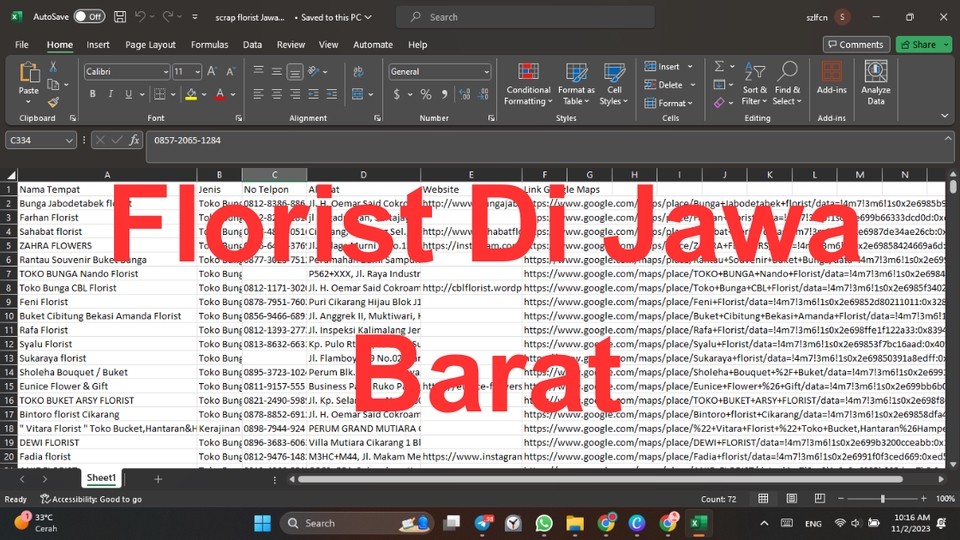Toggle top vertical alignment
The height and width of the screenshot is (540, 960).
tap(258, 71)
